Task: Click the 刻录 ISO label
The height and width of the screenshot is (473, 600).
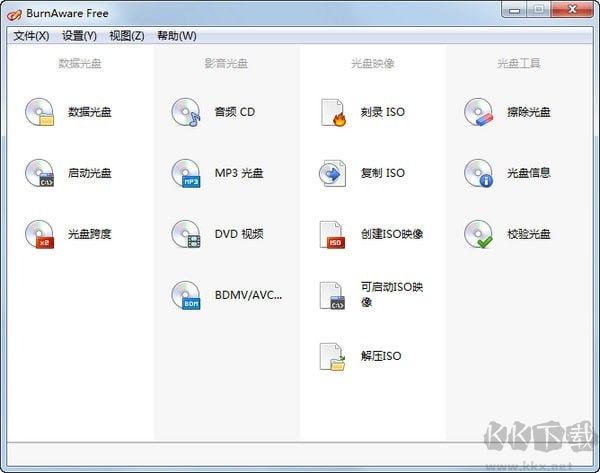Action: (383, 112)
